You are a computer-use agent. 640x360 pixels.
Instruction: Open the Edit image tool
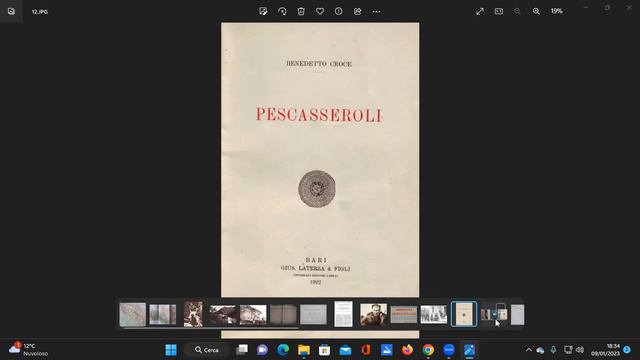pyautogui.click(x=263, y=11)
